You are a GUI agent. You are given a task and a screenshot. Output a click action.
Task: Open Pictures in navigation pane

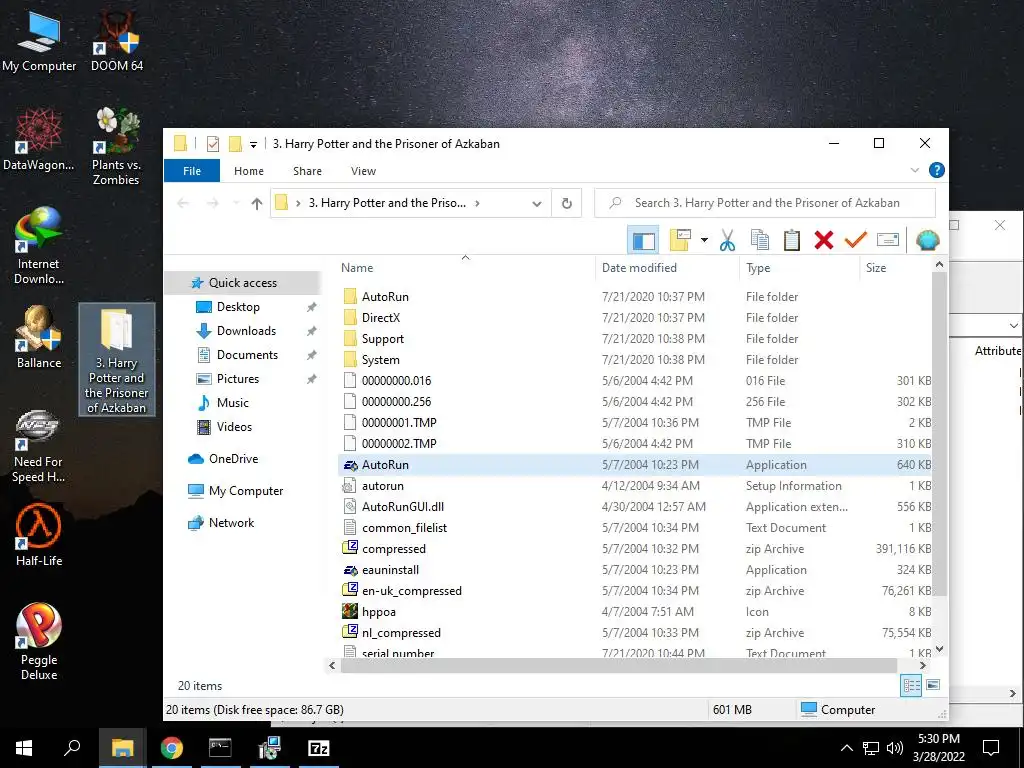(238, 379)
